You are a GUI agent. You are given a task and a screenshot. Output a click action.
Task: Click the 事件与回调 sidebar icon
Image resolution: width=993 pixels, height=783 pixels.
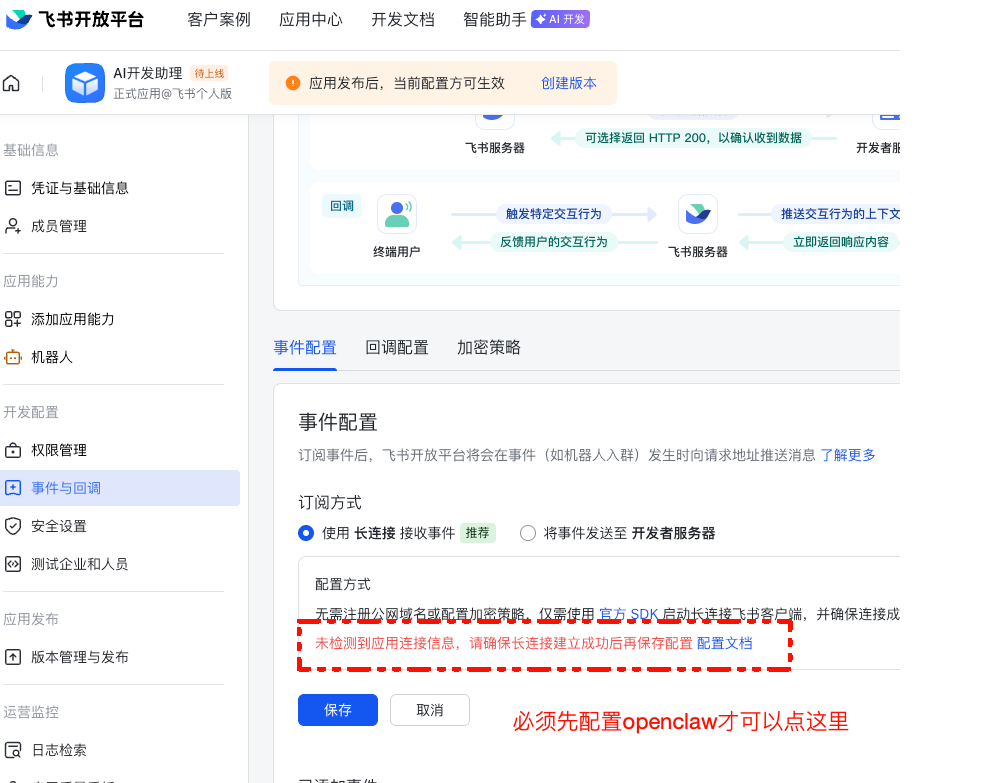tap(13, 488)
